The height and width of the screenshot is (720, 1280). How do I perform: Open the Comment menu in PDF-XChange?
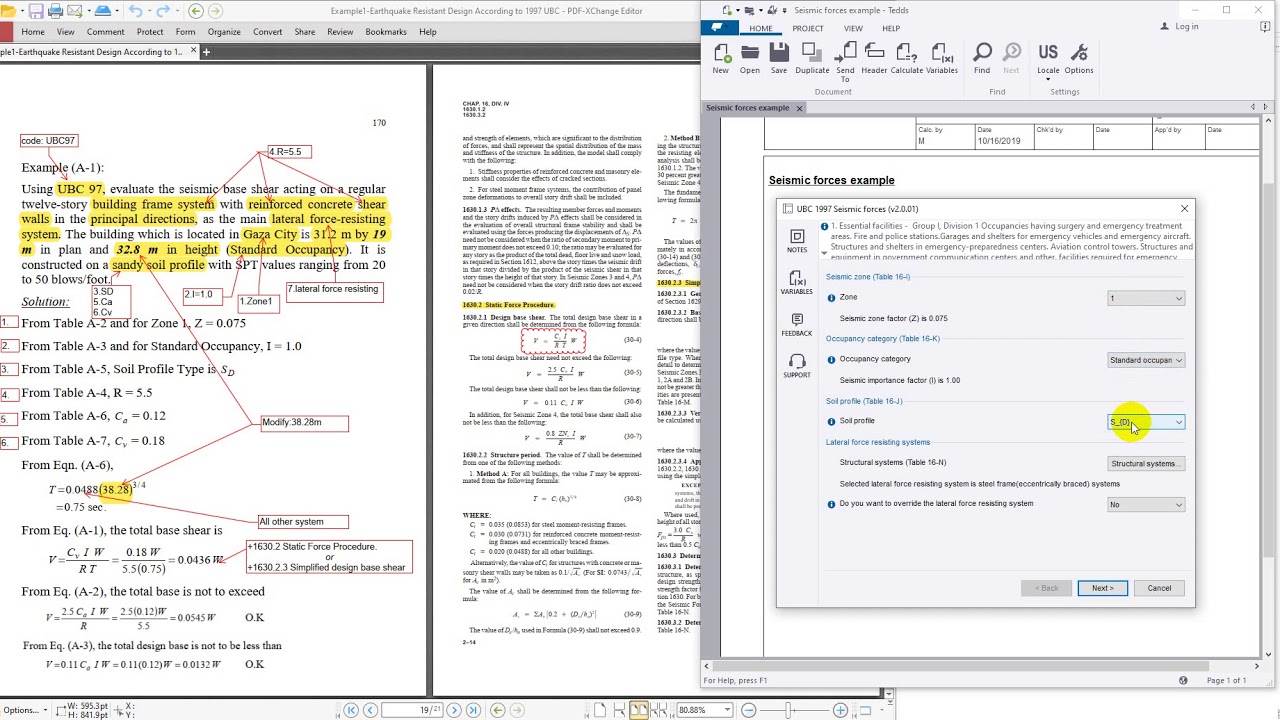click(x=105, y=32)
